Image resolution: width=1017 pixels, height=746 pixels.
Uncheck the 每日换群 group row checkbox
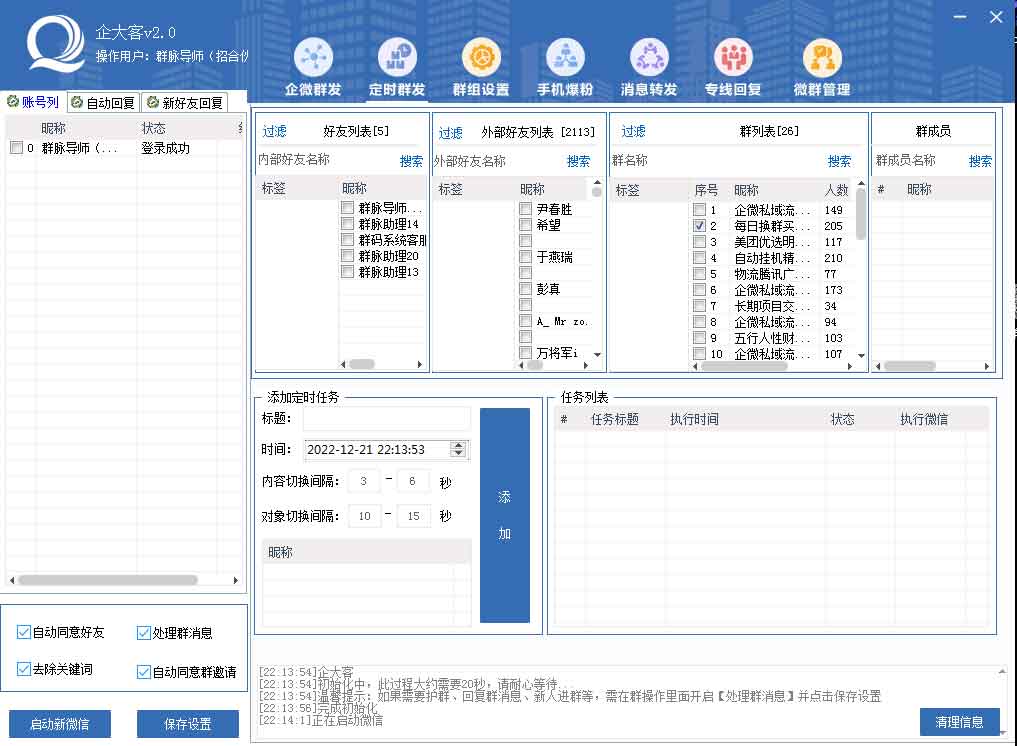[700, 227]
